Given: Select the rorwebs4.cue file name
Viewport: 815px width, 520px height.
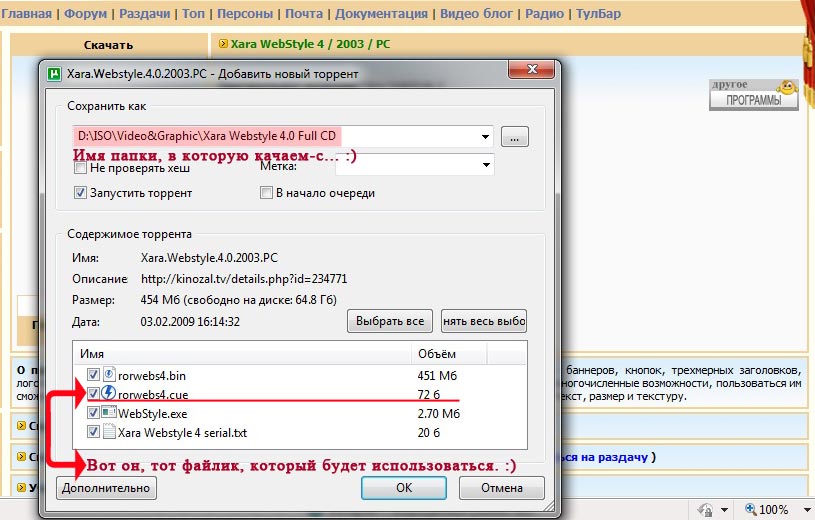Looking at the screenshot, I should (x=153, y=395).
